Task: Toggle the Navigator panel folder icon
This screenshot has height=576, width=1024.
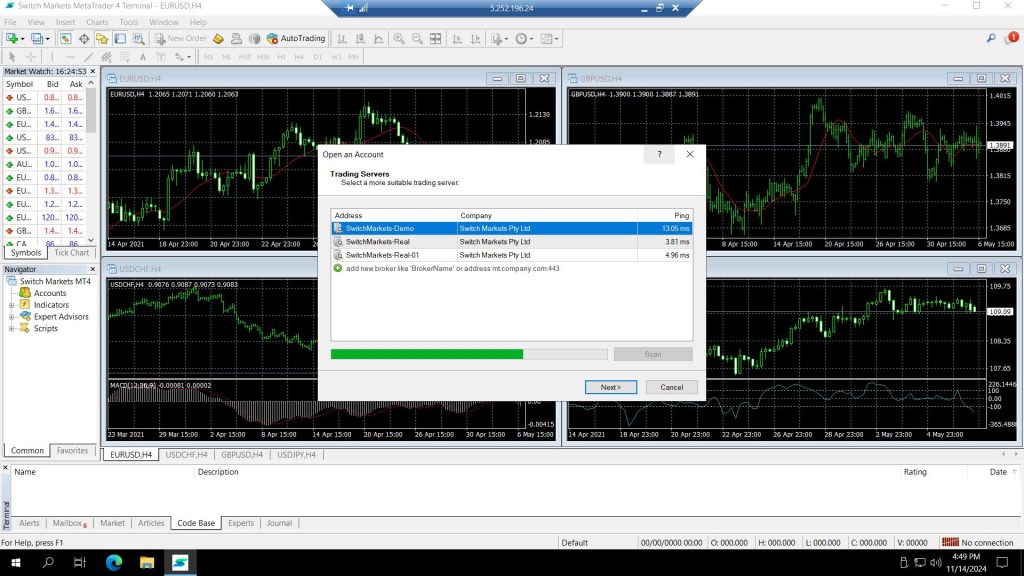Action: [102, 38]
